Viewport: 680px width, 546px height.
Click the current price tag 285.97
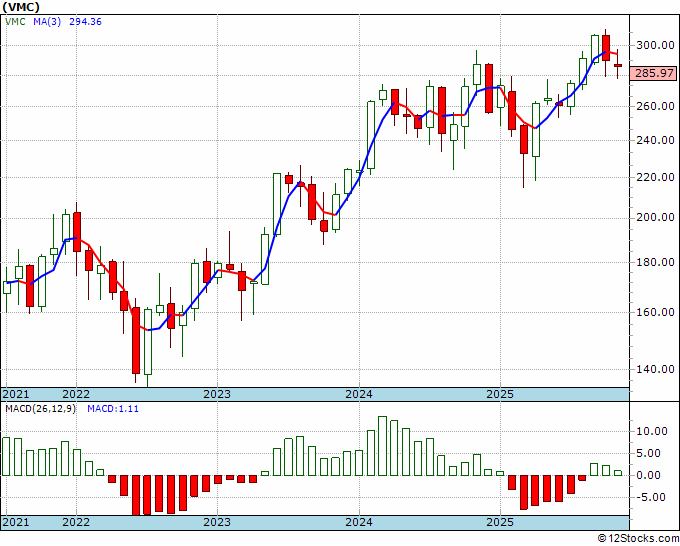[654, 73]
